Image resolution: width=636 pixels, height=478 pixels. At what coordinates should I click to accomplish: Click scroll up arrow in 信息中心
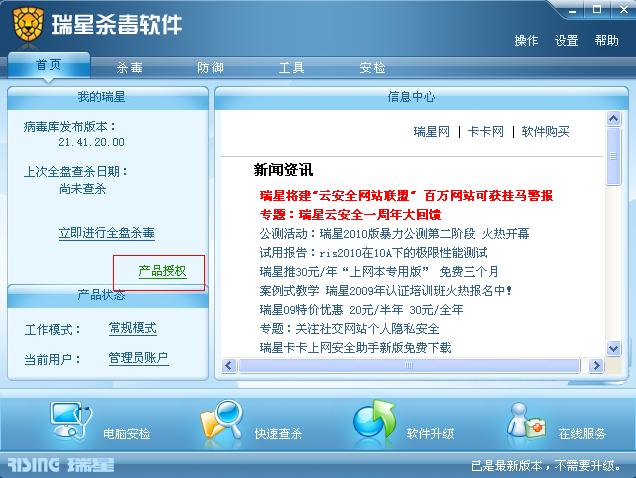613,118
